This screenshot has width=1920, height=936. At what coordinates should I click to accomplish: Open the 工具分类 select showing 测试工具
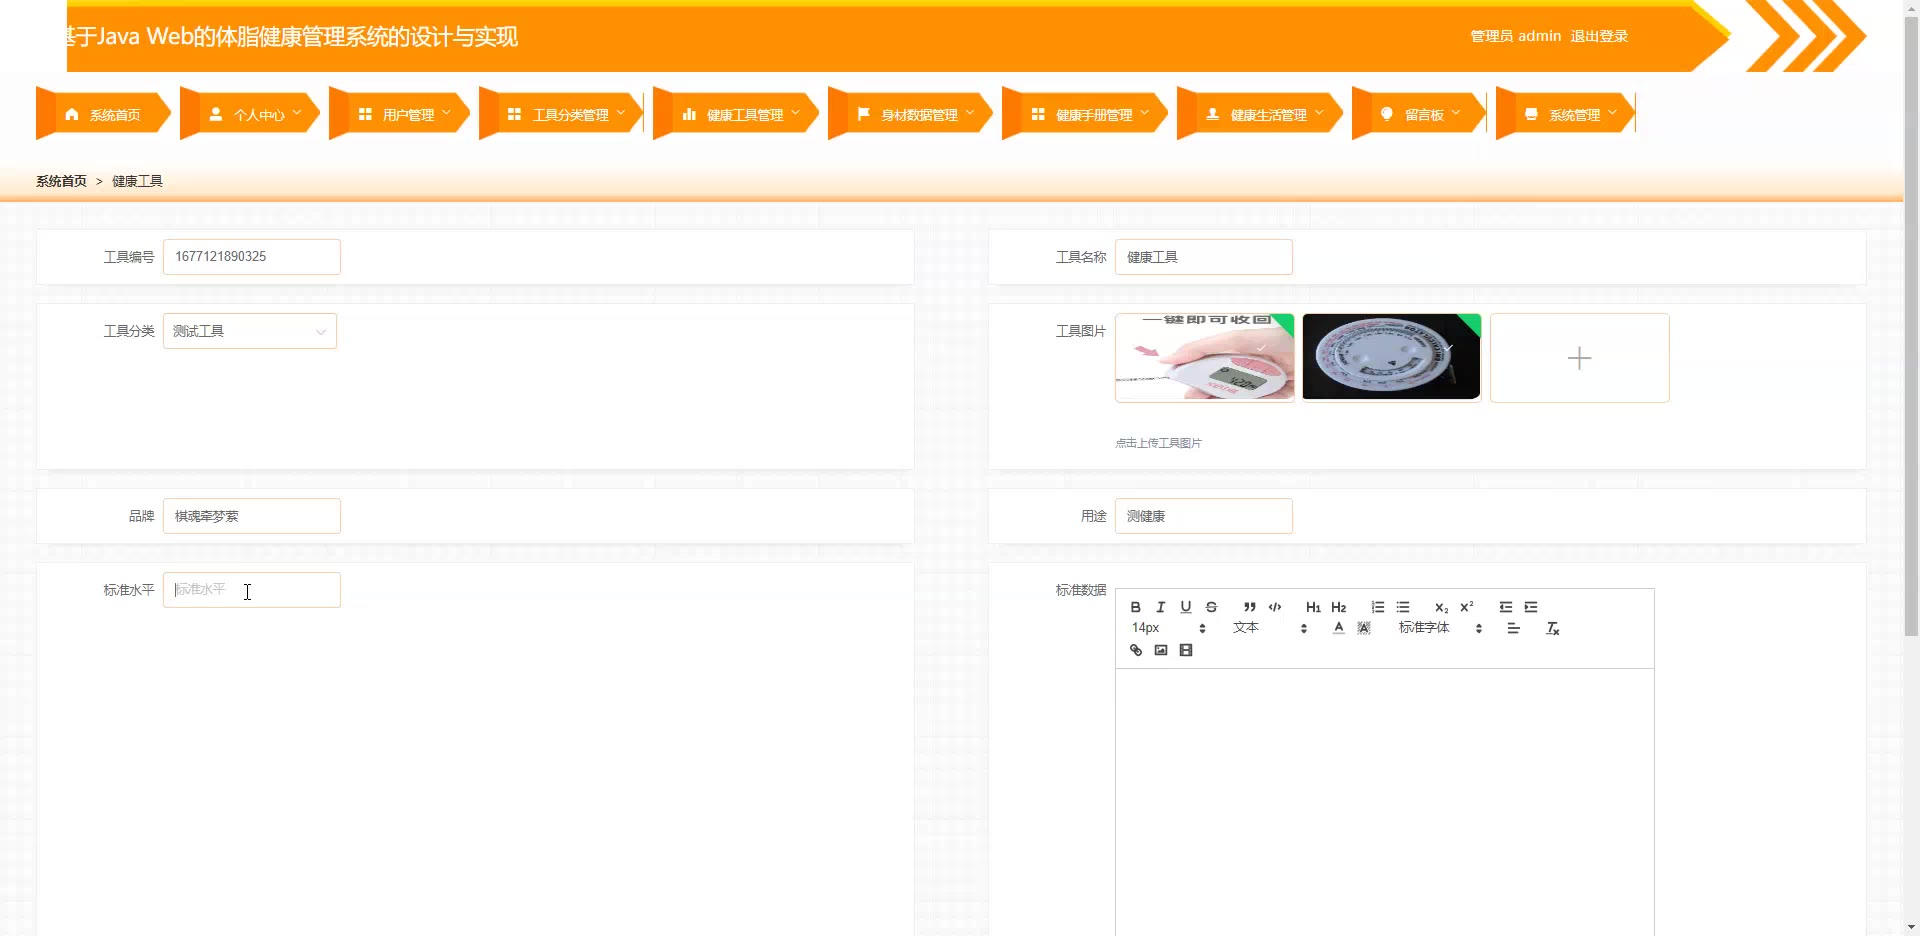point(250,331)
